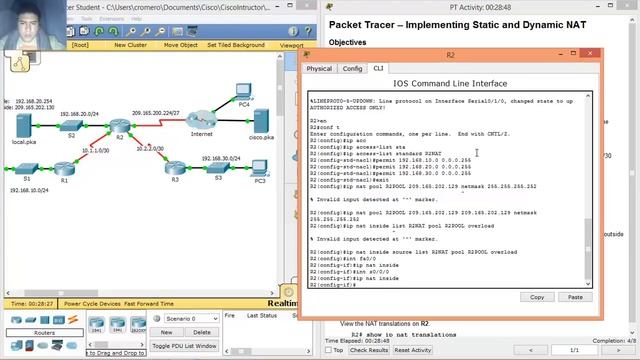The width and height of the screenshot is (640, 360).
Task: Open the Custom Devices Dialog icon
Action: click(x=192, y=31)
